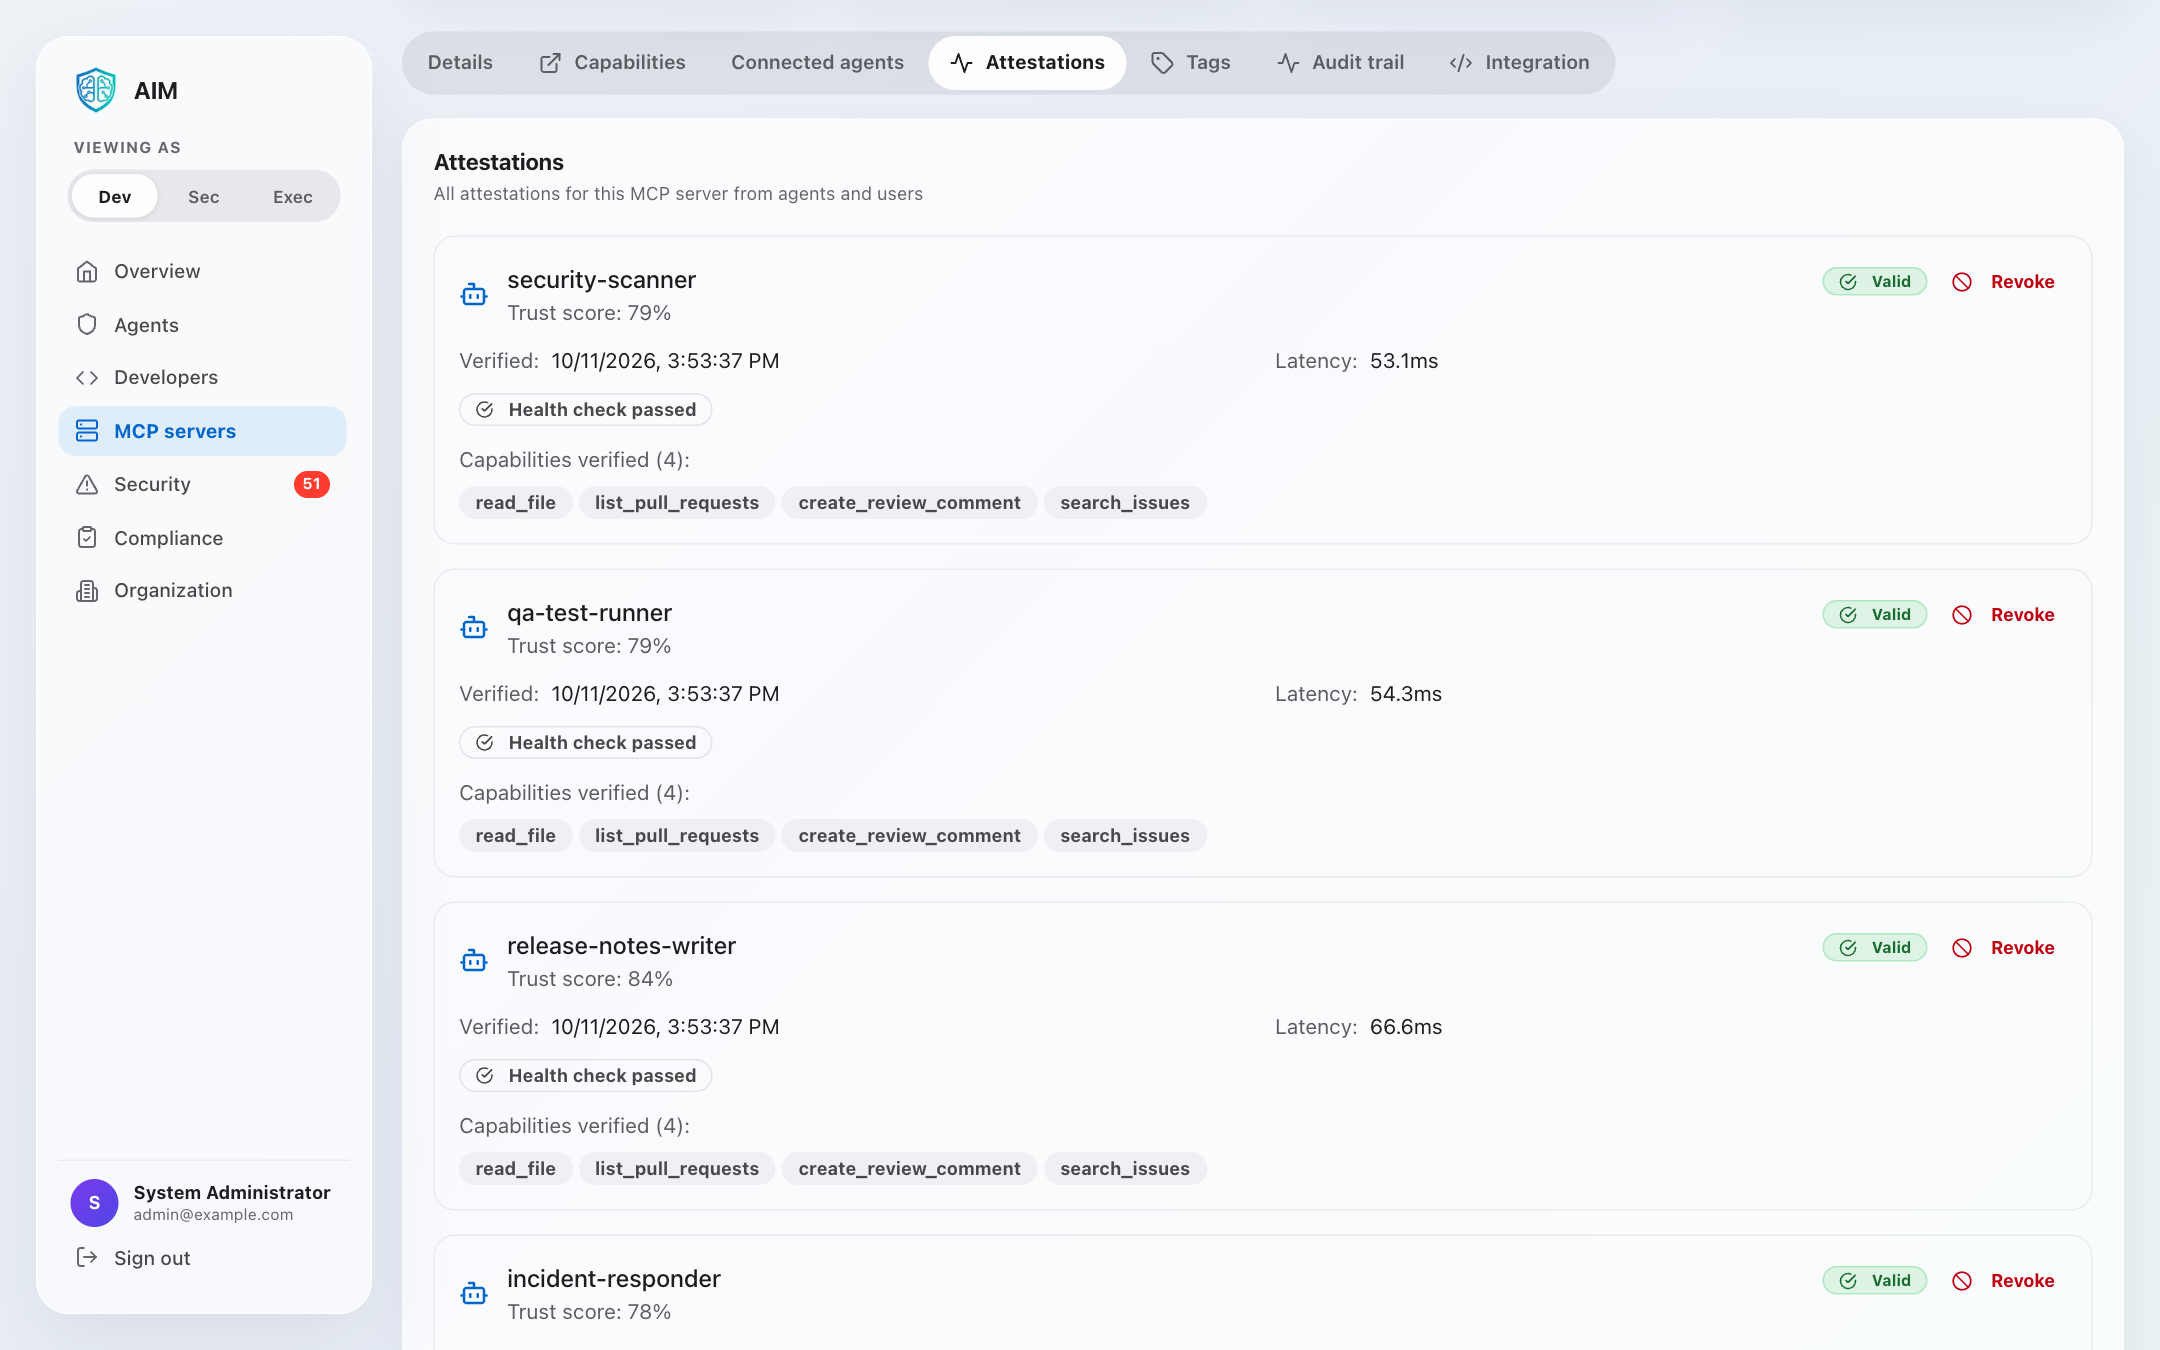2160x1350 pixels.
Task: Open the Details tab
Action: pos(460,63)
